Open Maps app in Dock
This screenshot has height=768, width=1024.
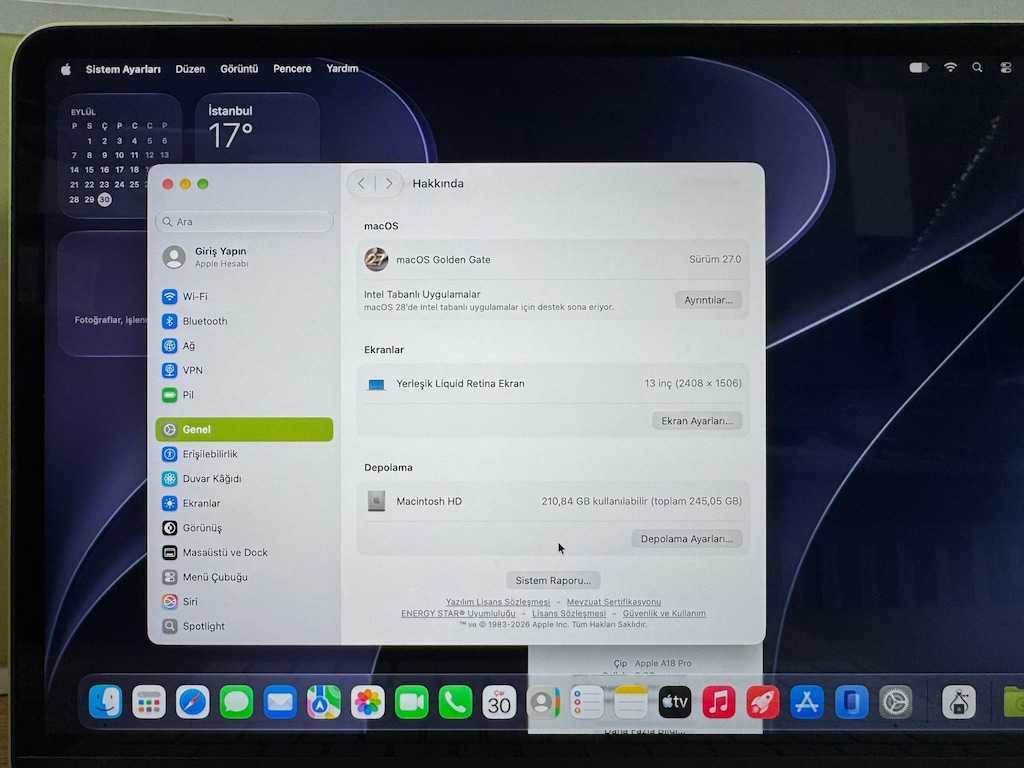click(324, 702)
